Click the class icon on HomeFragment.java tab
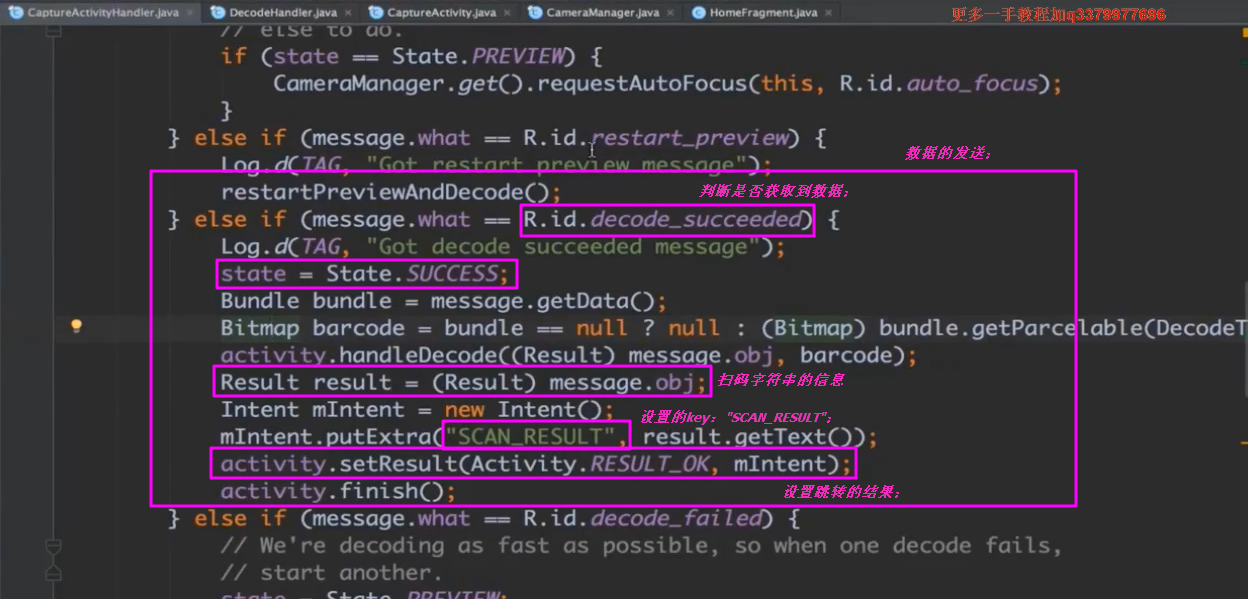This screenshot has height=599, width=1248. click(697, 13)
